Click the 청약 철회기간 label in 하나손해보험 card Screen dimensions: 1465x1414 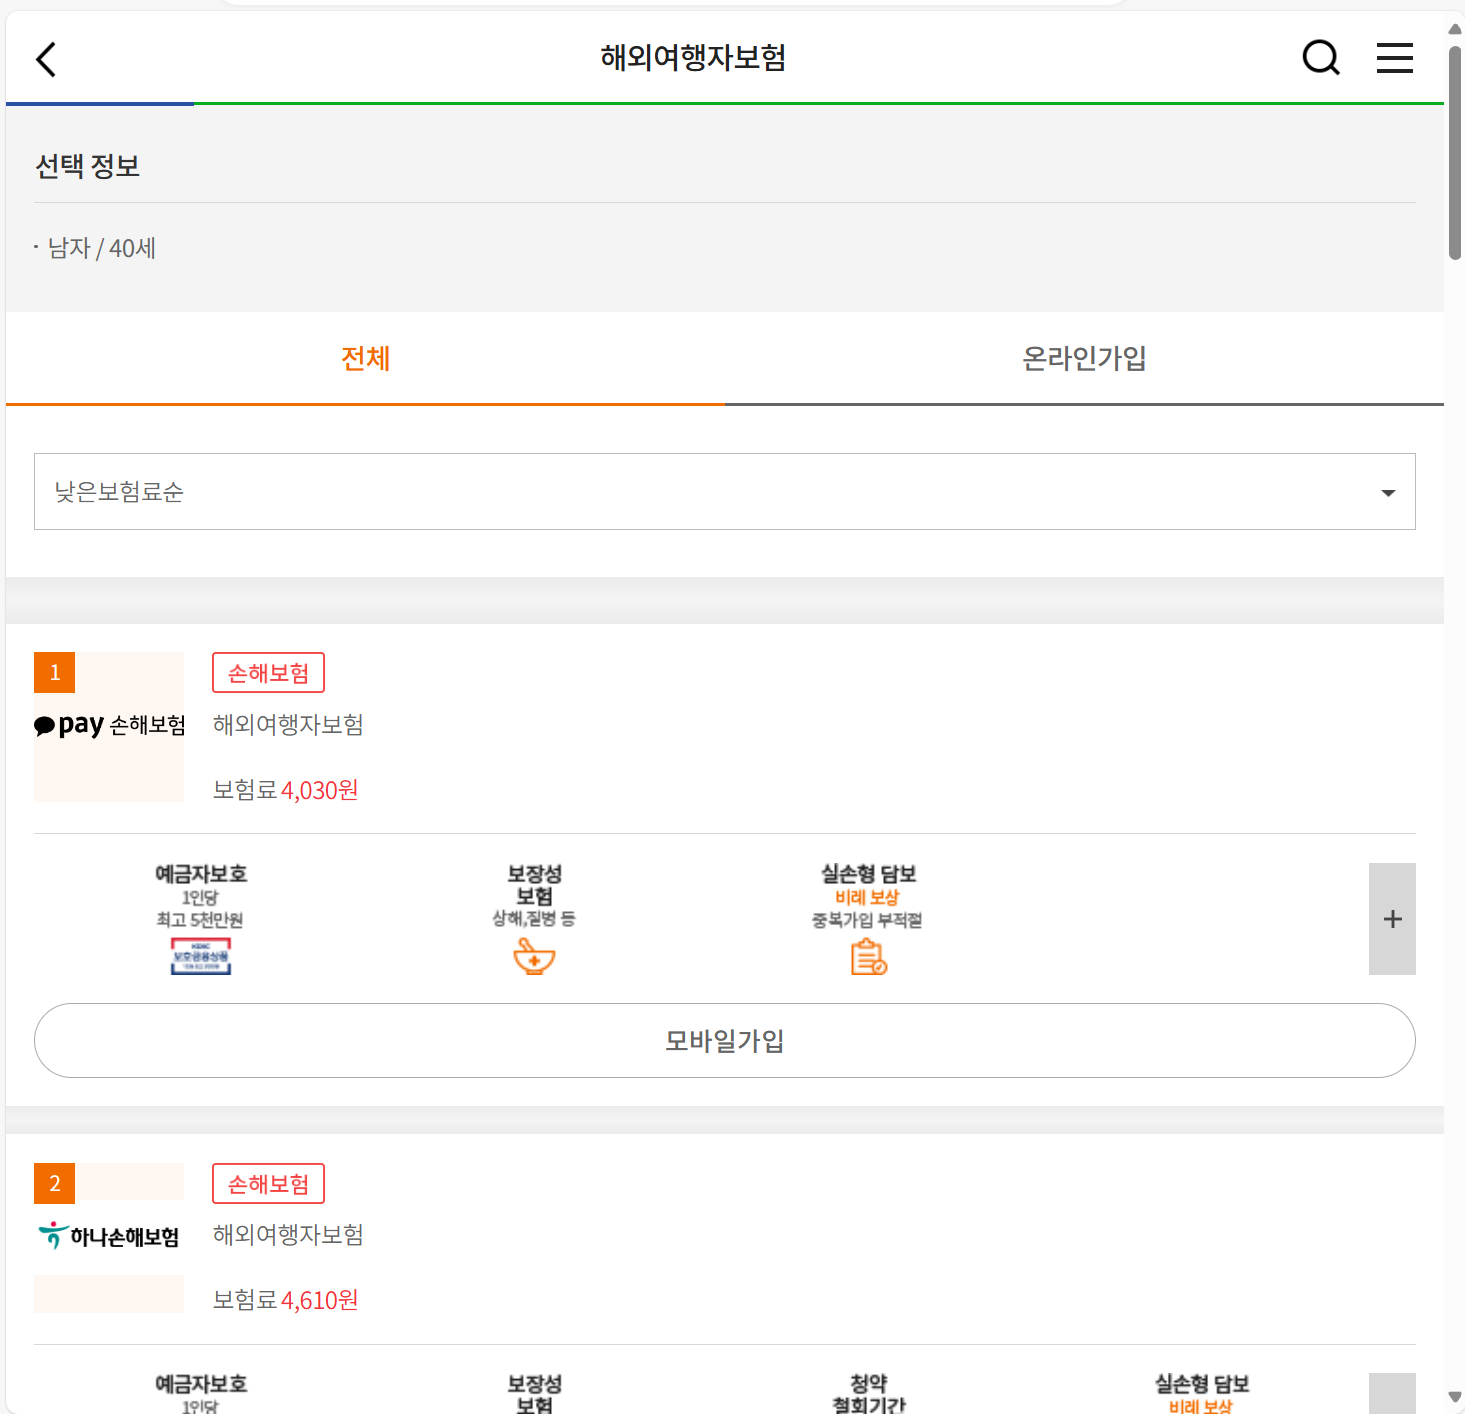[x=868, y=1394]
